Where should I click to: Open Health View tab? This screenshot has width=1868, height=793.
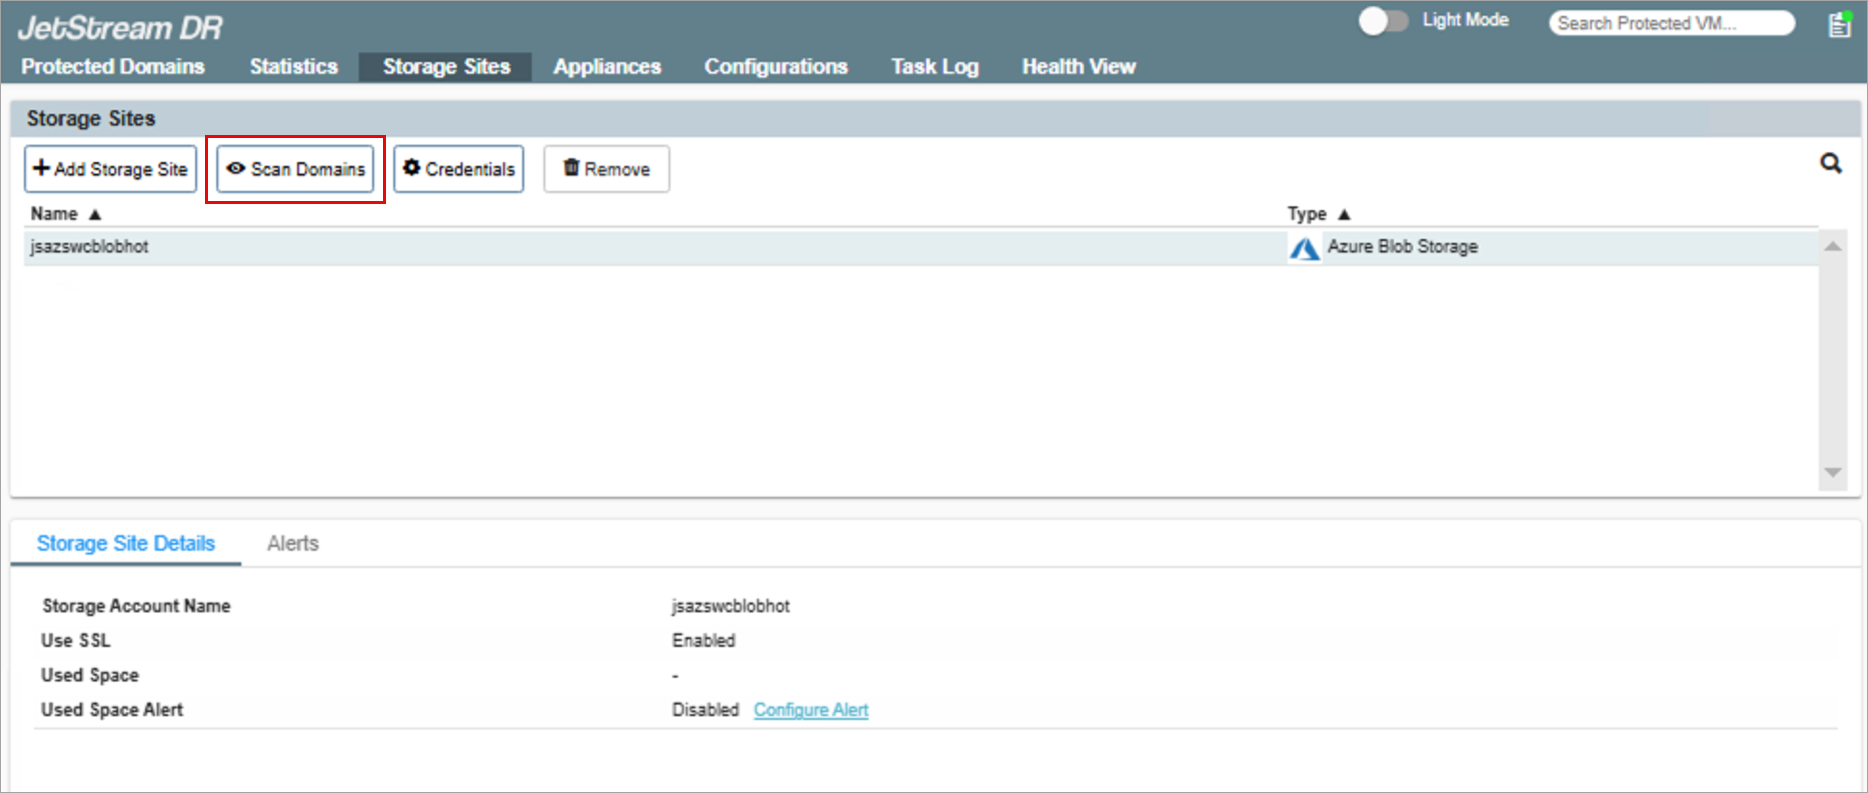(1078, 67)
